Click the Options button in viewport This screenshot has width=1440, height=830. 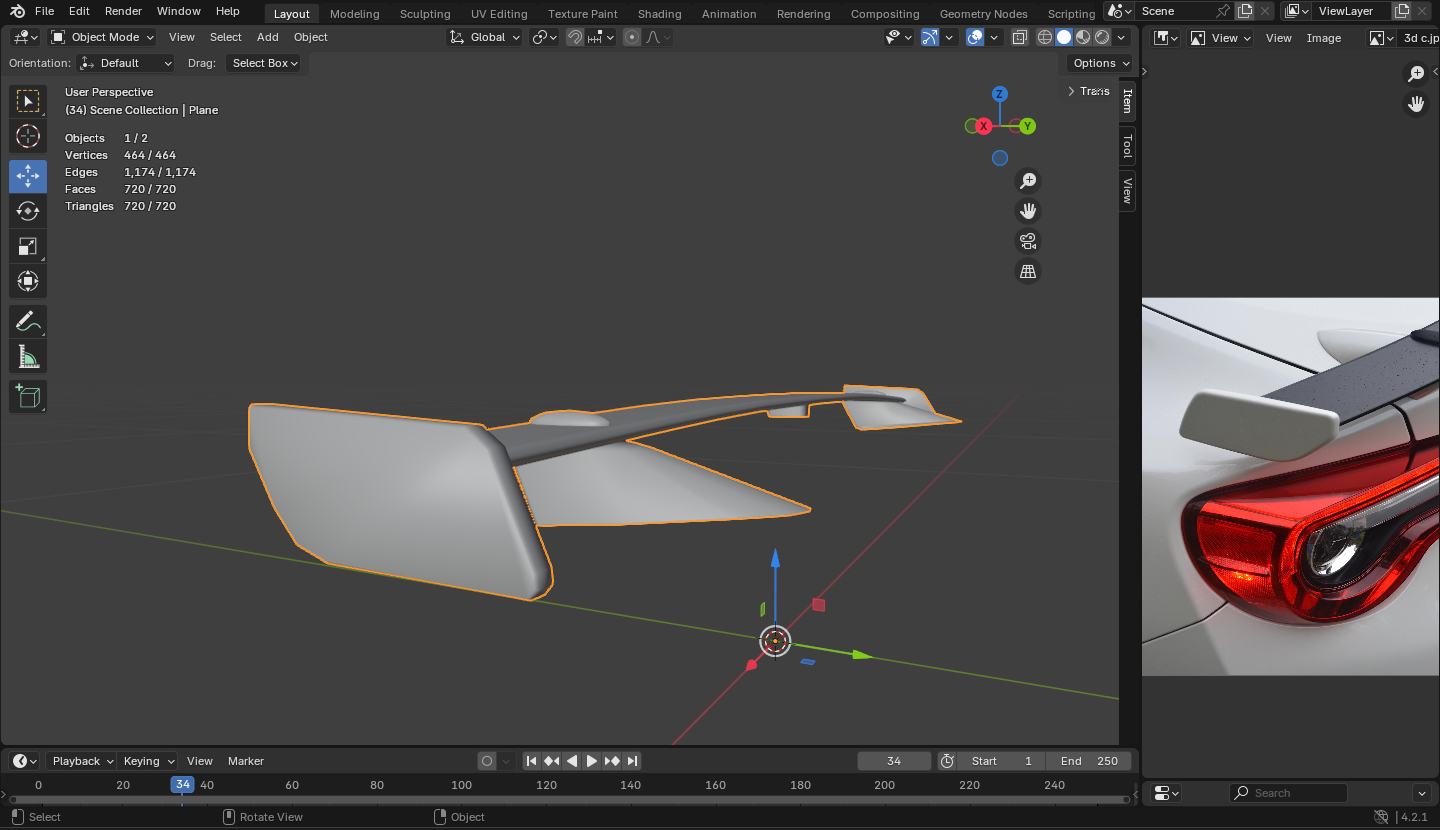(x=1100, y=63)
